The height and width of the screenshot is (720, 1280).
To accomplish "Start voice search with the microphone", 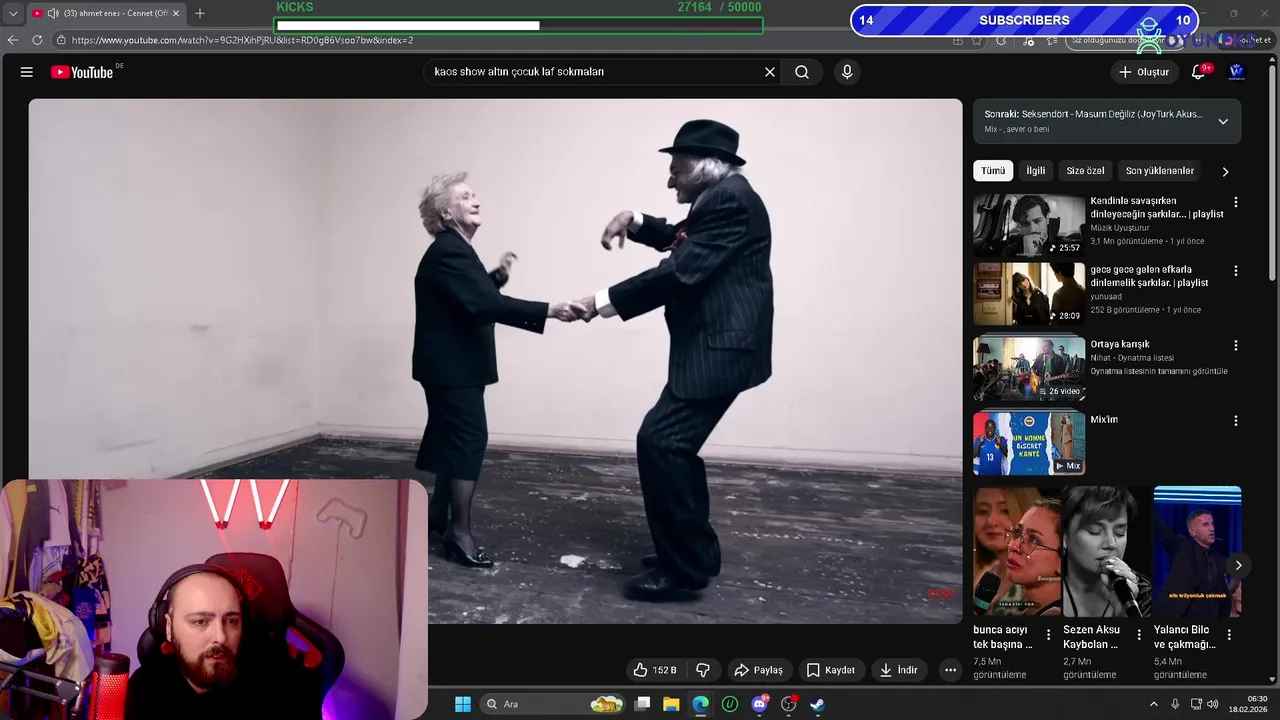I will coord(847,72).
